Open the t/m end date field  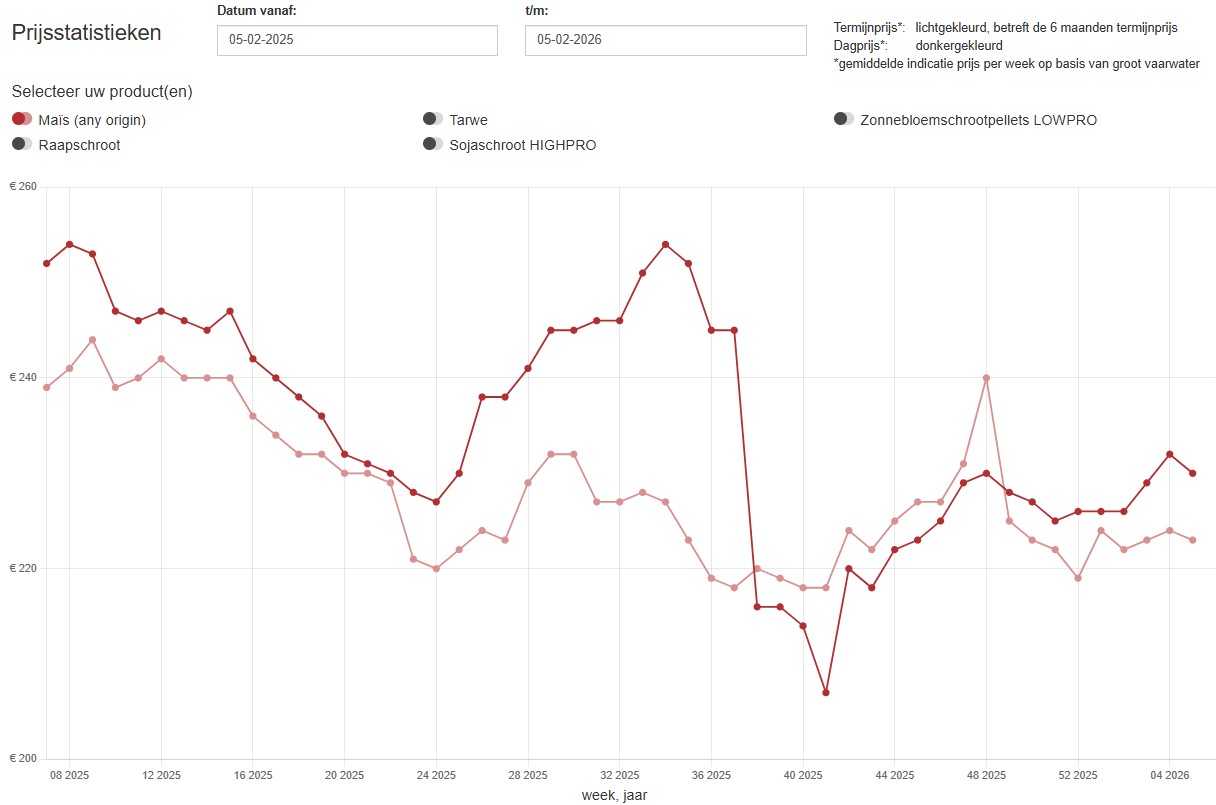665,40
